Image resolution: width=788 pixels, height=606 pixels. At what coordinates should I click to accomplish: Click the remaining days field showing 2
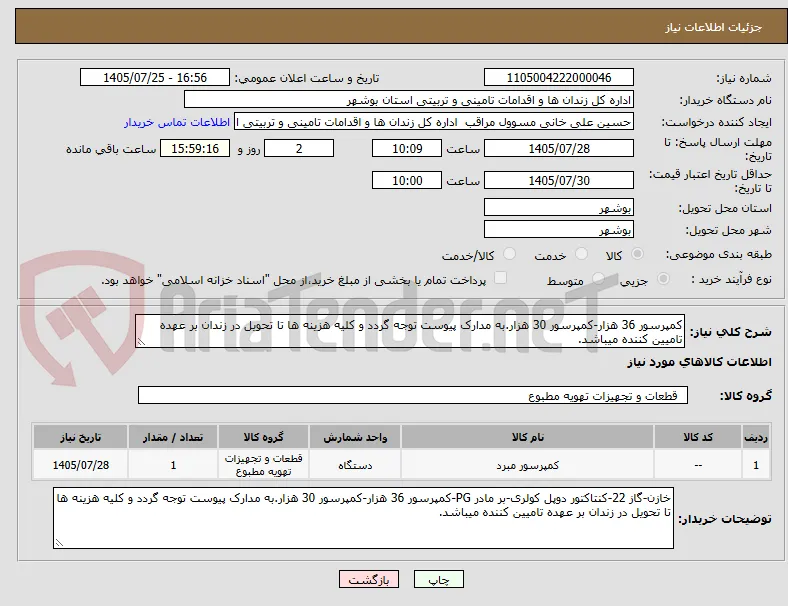click(299, 148)
